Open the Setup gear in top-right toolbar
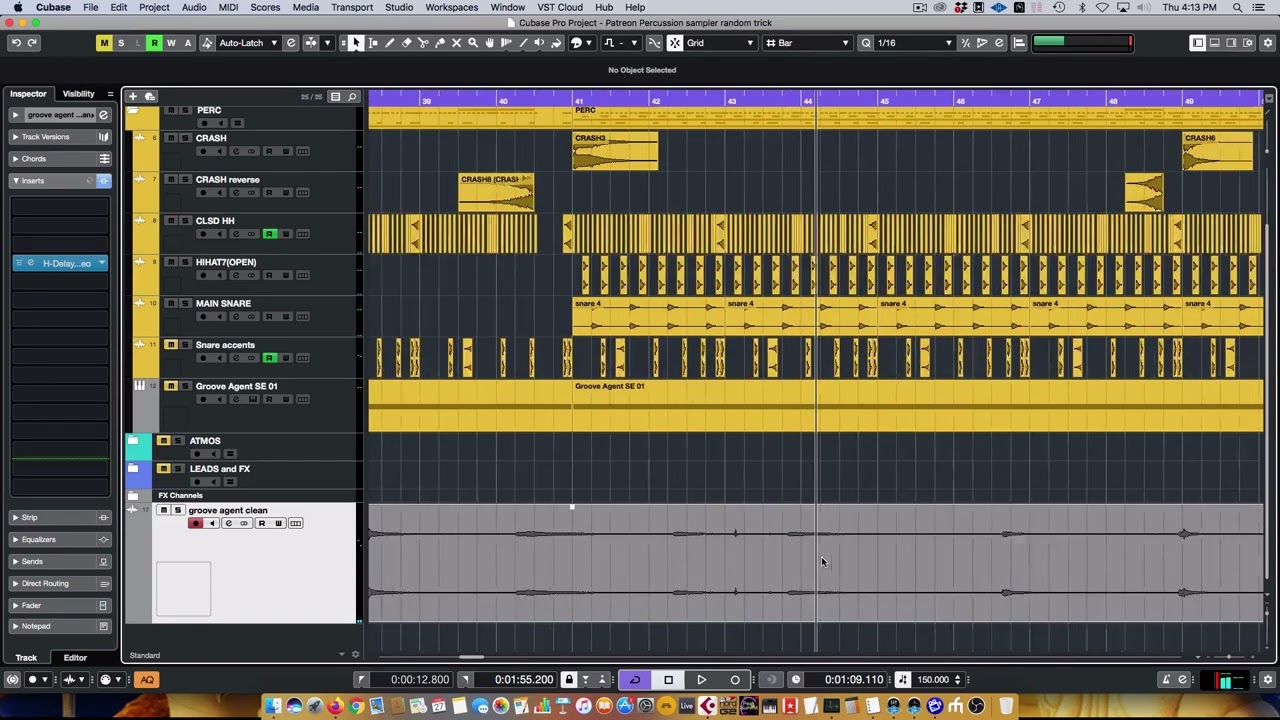The width and height of the screenshot is (1280, 720). [x=1268, y=43]
